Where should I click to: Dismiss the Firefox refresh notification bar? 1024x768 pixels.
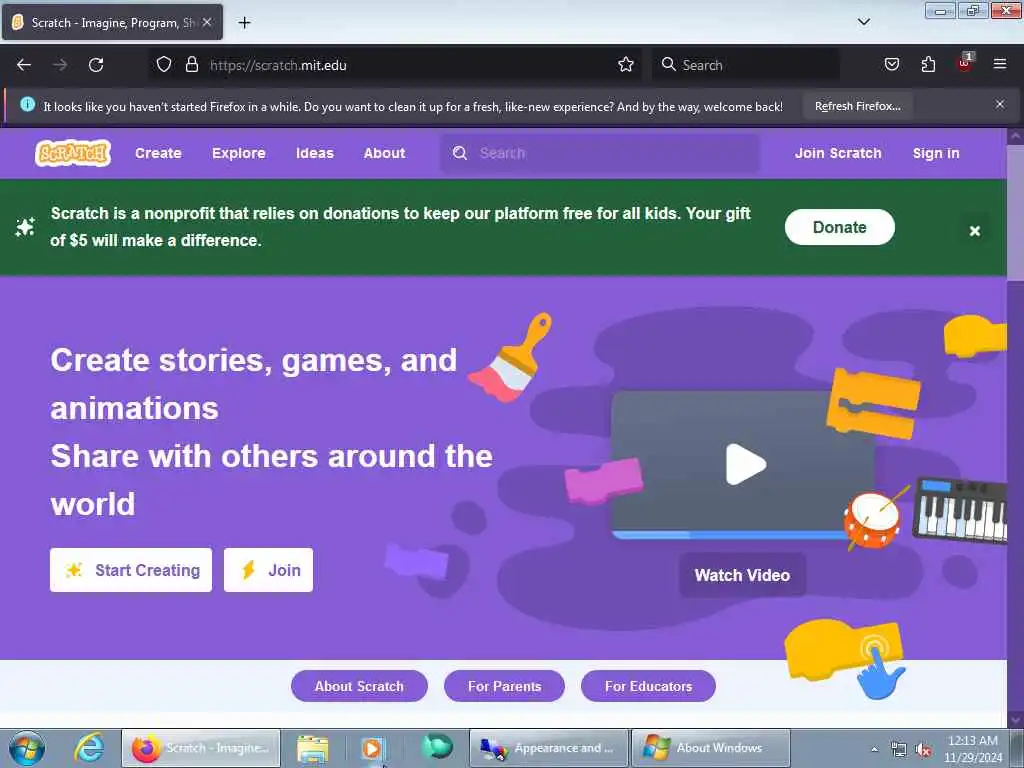coord(1000,104)
